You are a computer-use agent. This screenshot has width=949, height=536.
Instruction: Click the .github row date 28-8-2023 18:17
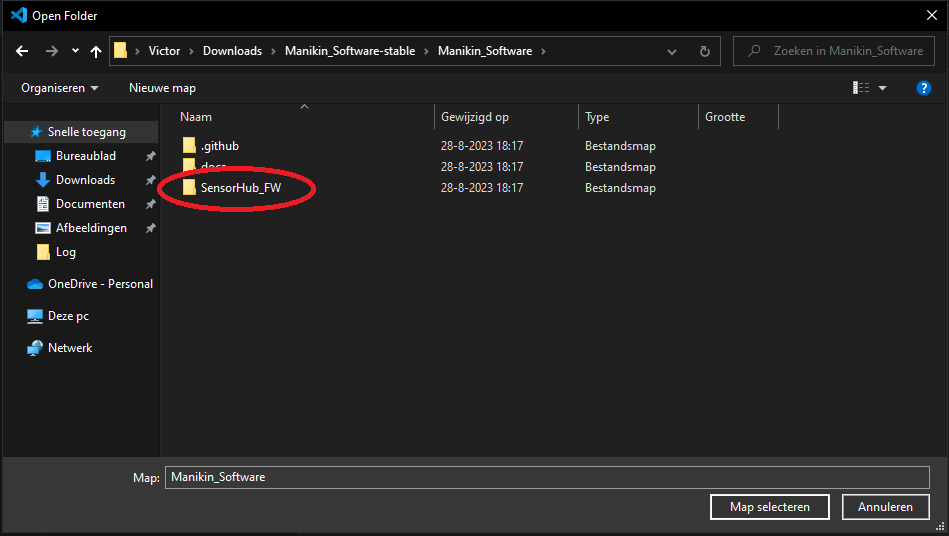[x=482, y=146]
